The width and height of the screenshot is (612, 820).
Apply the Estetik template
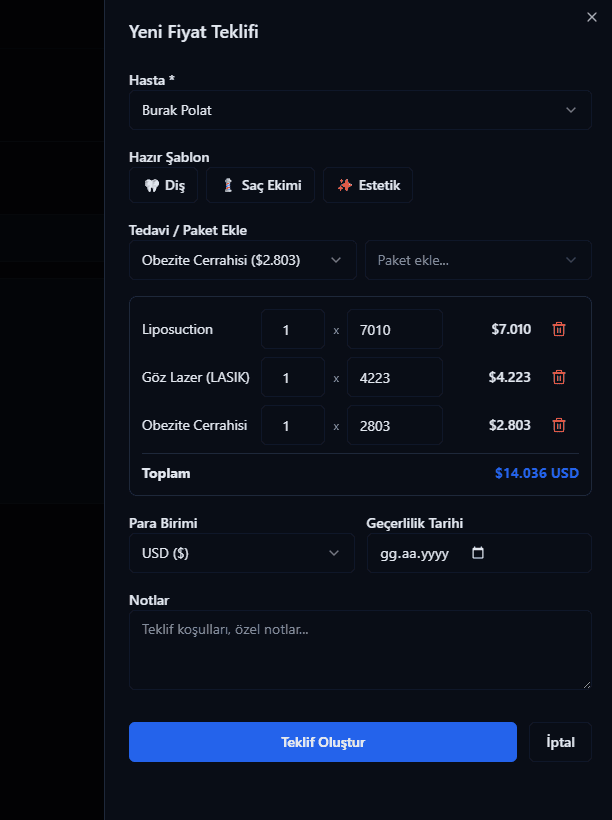click(x=368, y=185)
